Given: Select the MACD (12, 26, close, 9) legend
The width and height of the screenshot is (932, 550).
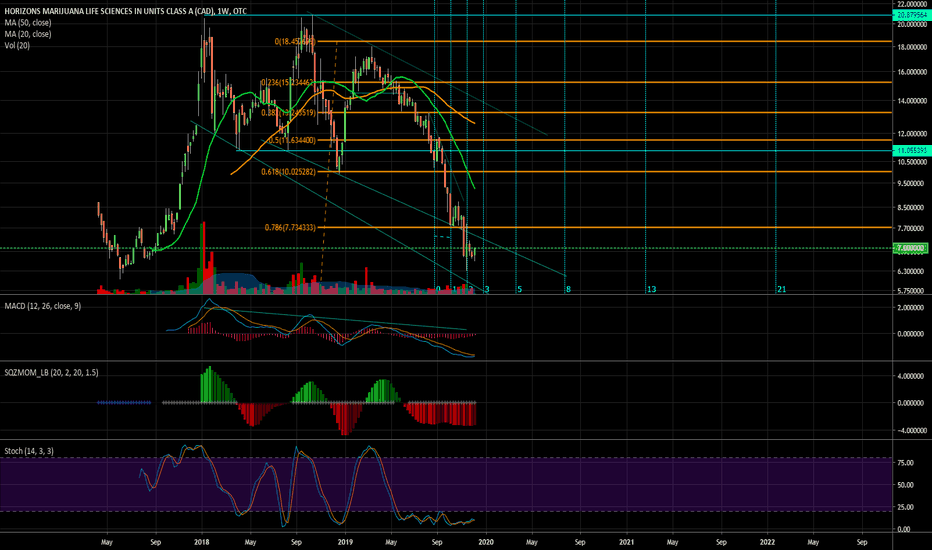Looking at the screenshot, I should coord(43,306).
